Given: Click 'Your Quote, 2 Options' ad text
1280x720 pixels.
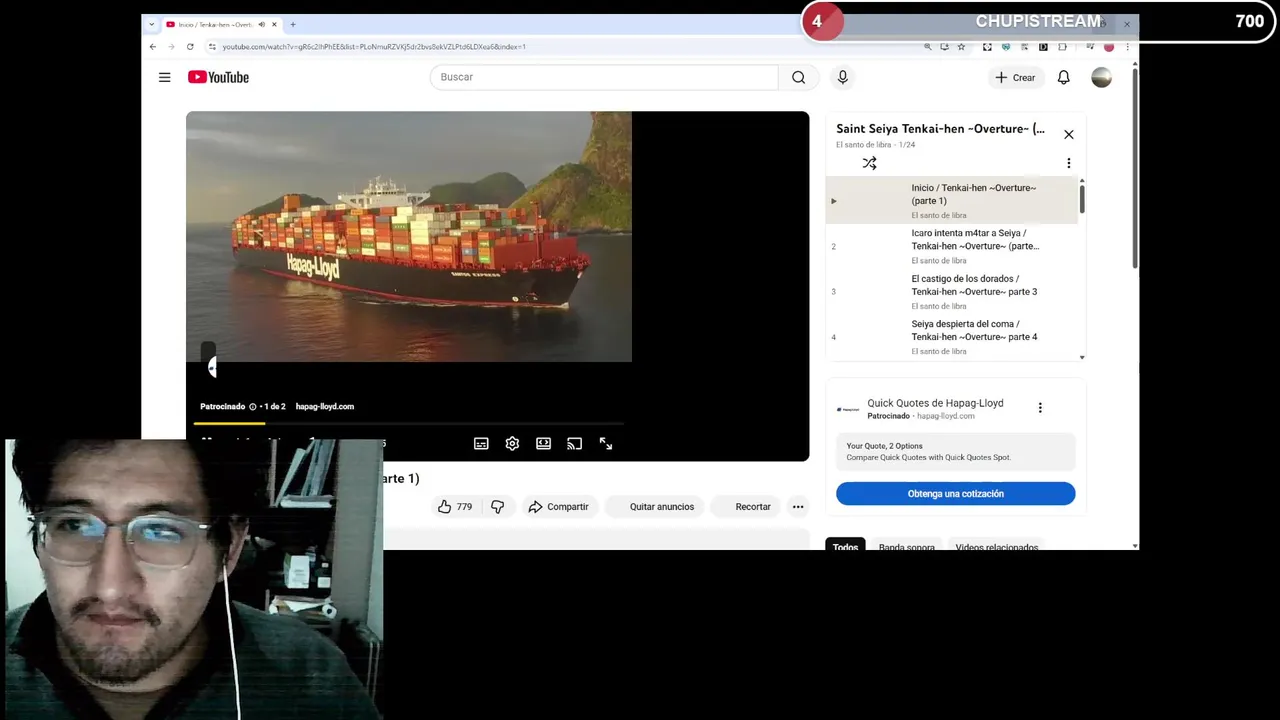Looking at the screenshot, I should pos(884,446).
